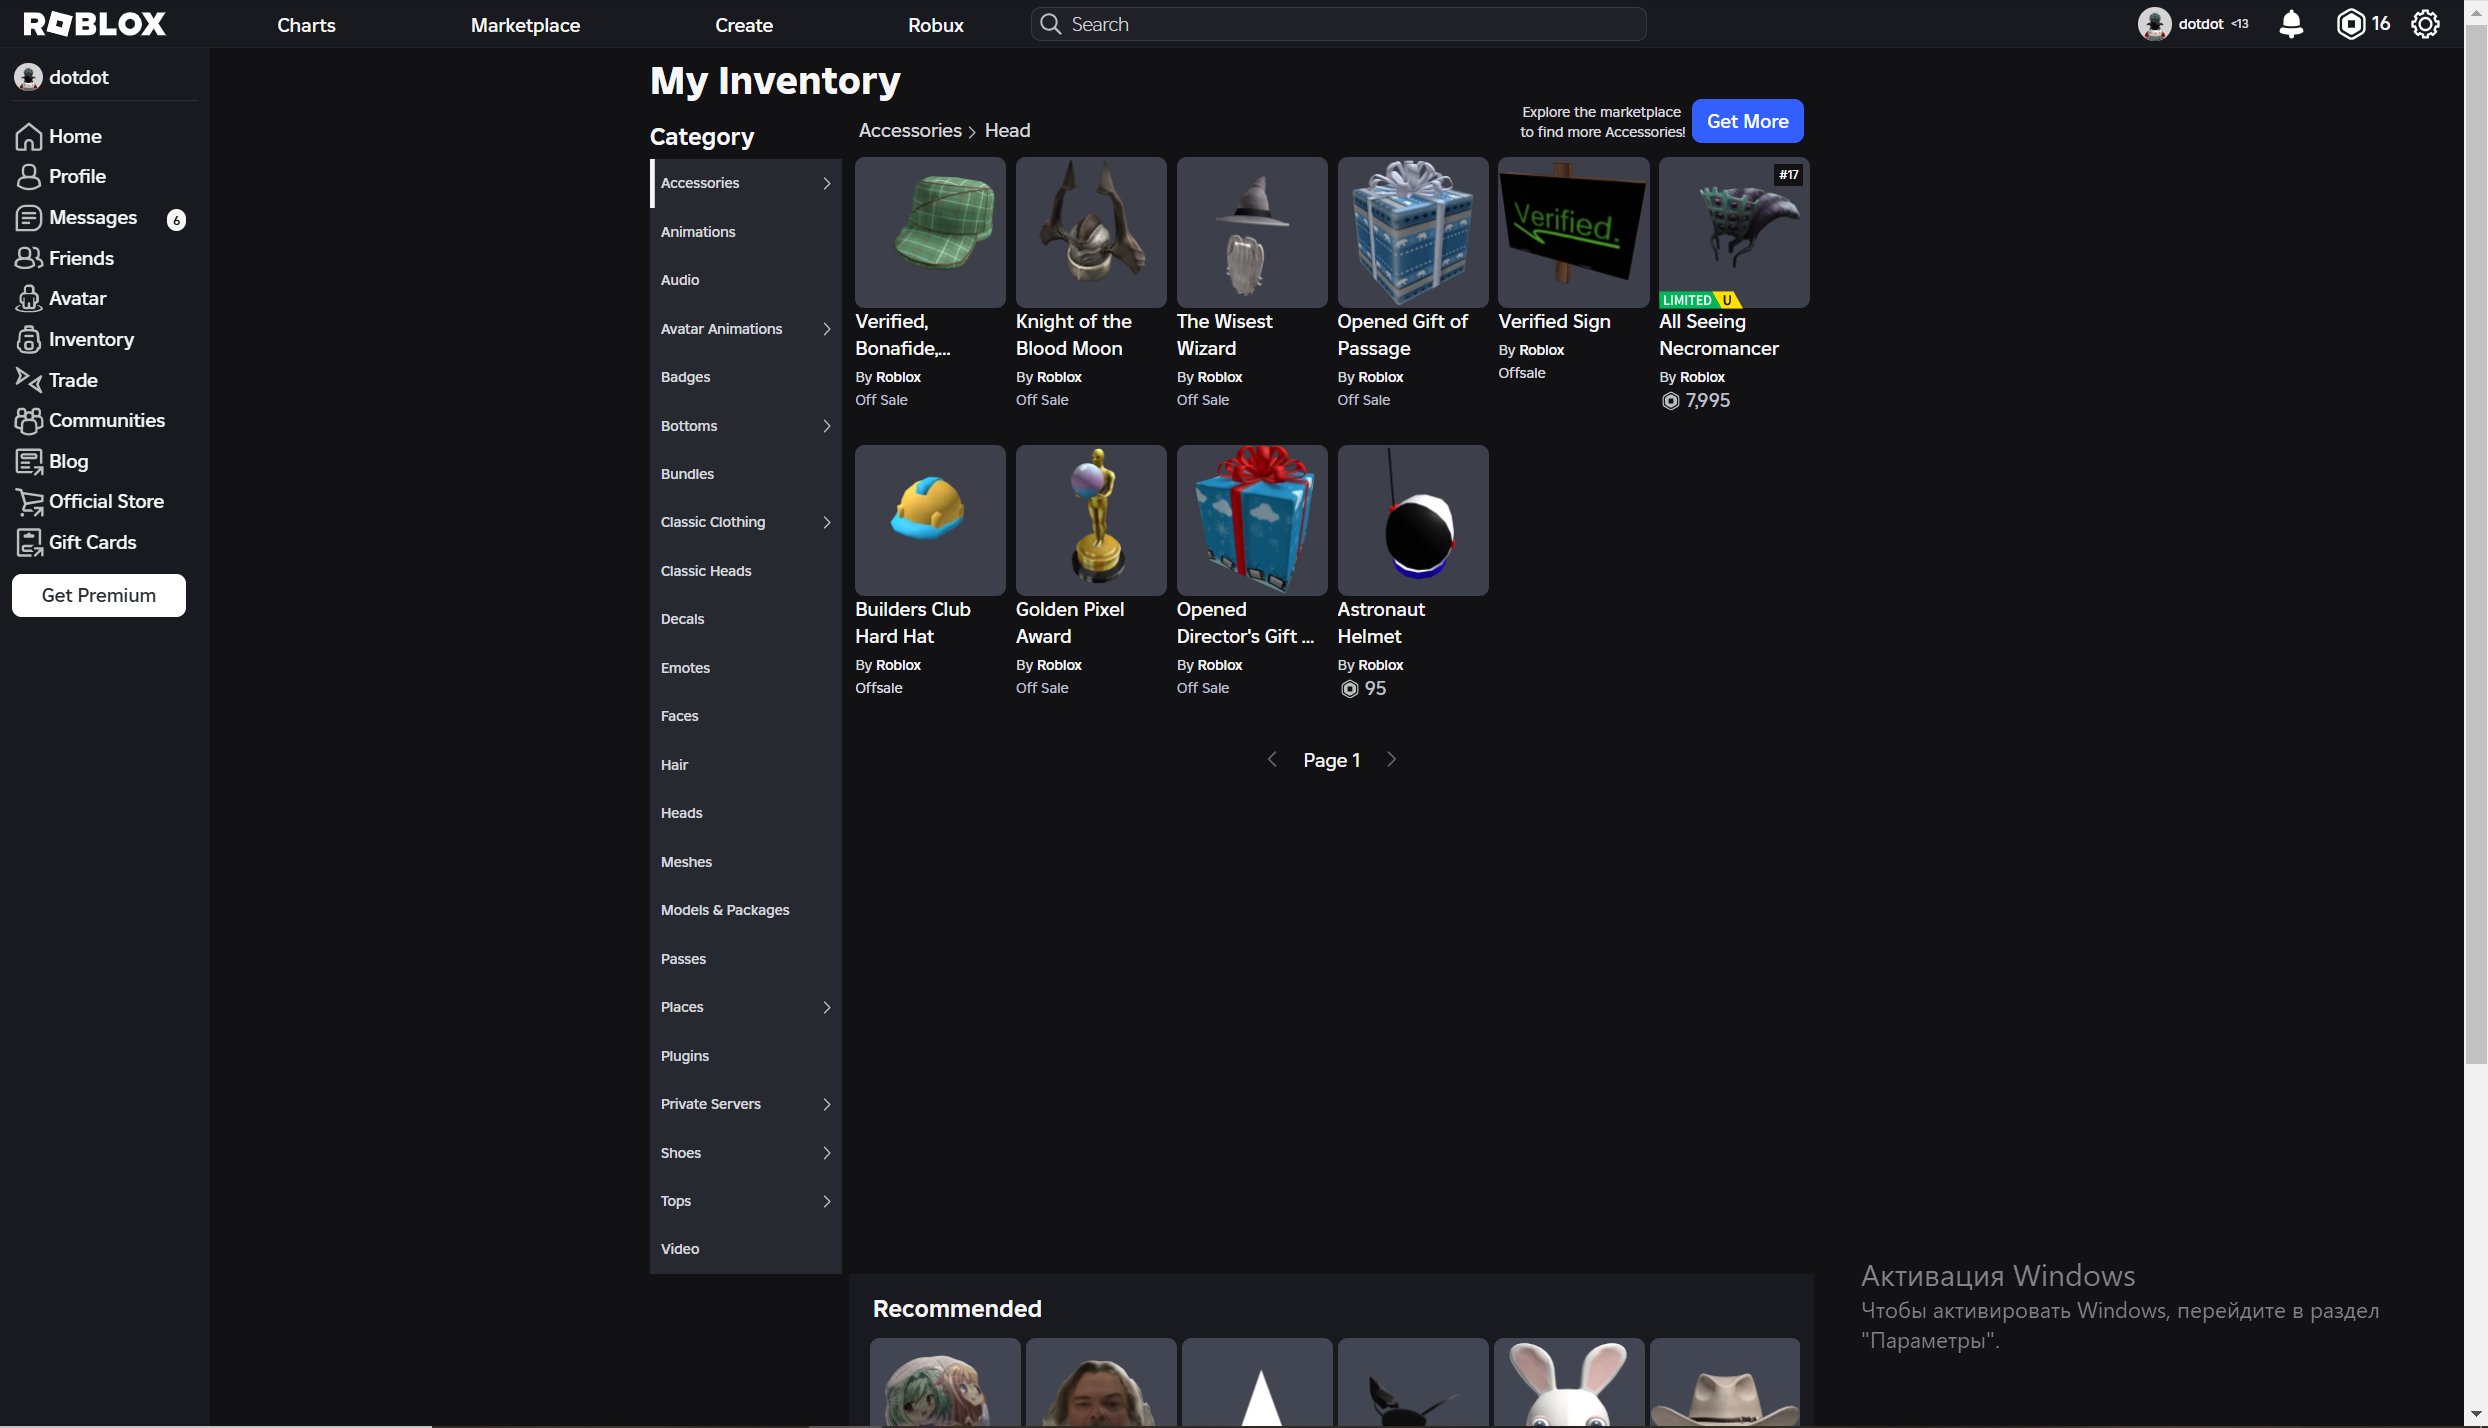Open the Robux tab
Image resolution: width=2488 pixels, height=1428 pixels.
[x=936, y=25]
